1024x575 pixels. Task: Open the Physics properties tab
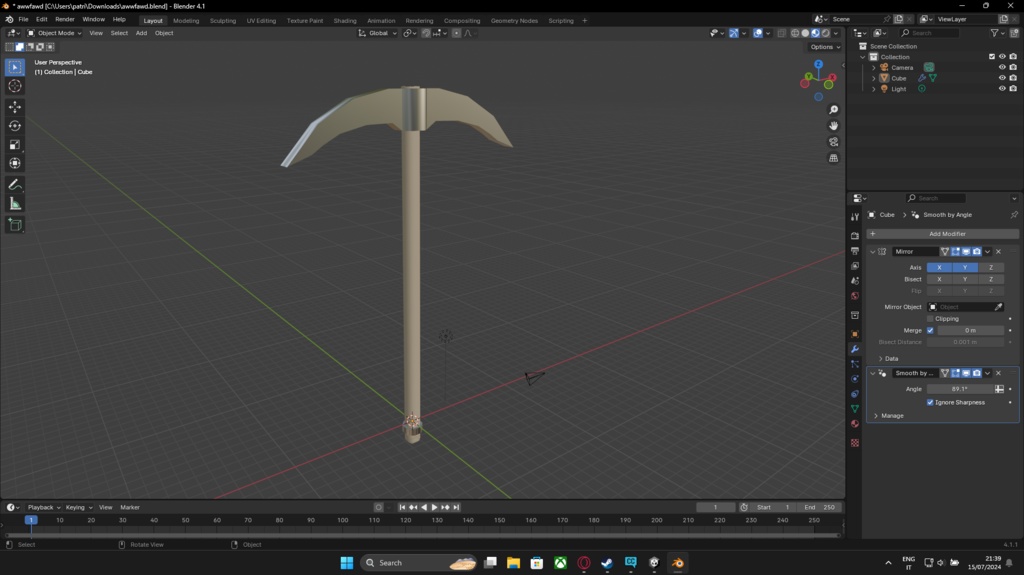point(855,379)
